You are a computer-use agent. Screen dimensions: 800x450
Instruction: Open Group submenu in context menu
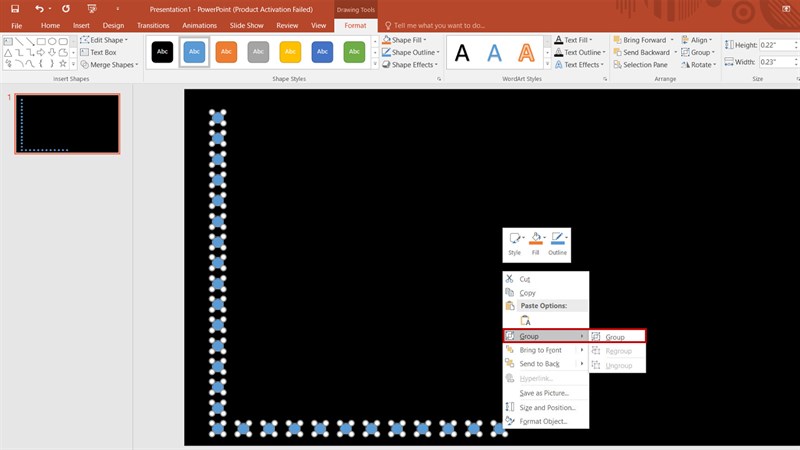[x=545, y=336]
